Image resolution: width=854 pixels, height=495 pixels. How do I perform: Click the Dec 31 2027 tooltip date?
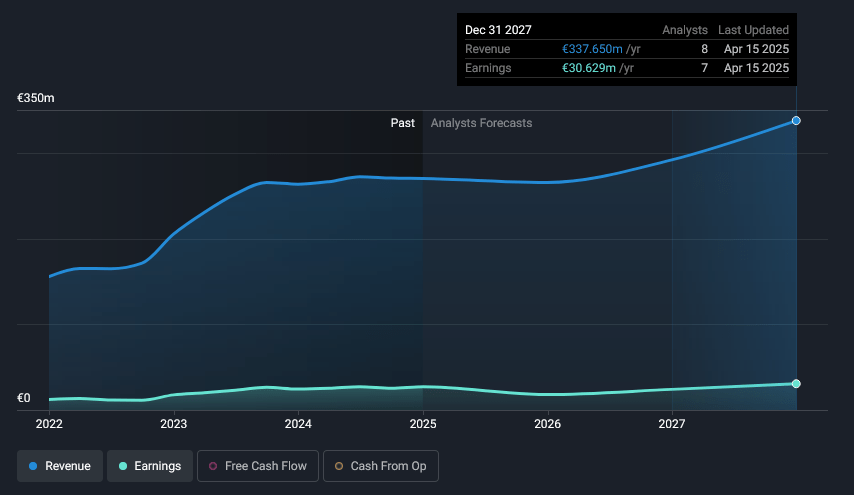(498, 30)
